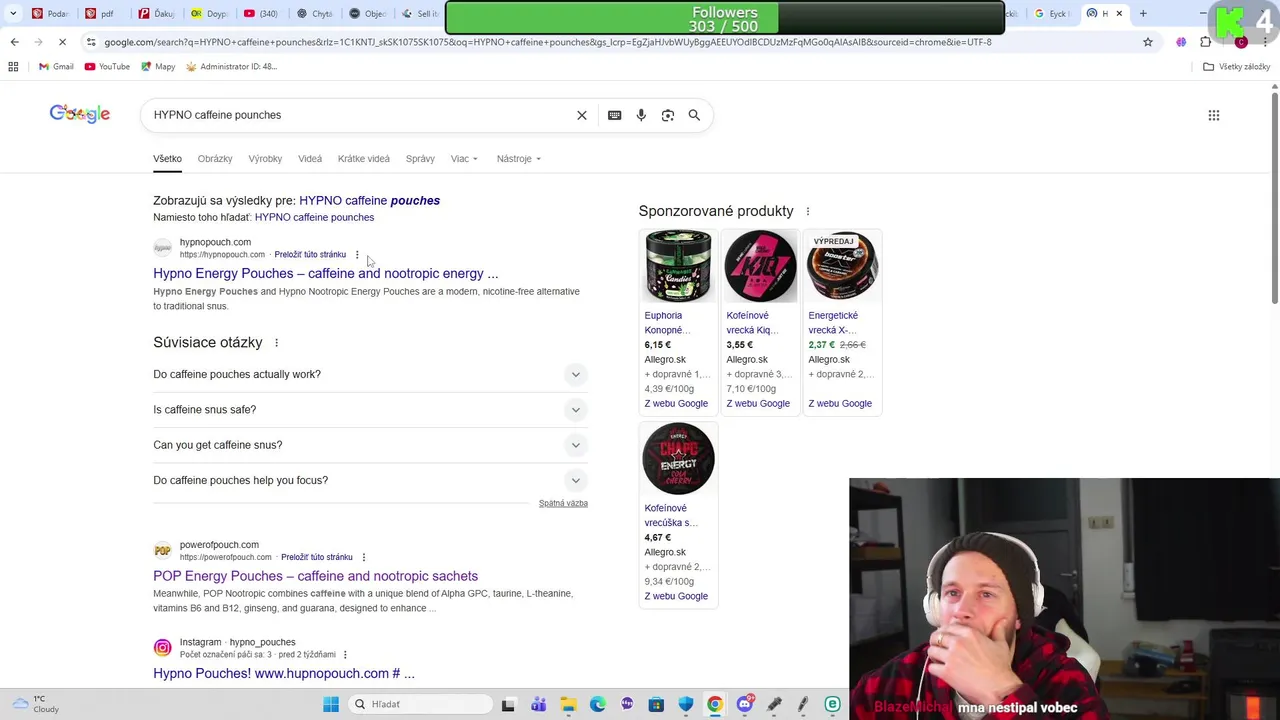Start voice search with microphone icon
This screenshot has height=720, width=1280.
point(641,115)
